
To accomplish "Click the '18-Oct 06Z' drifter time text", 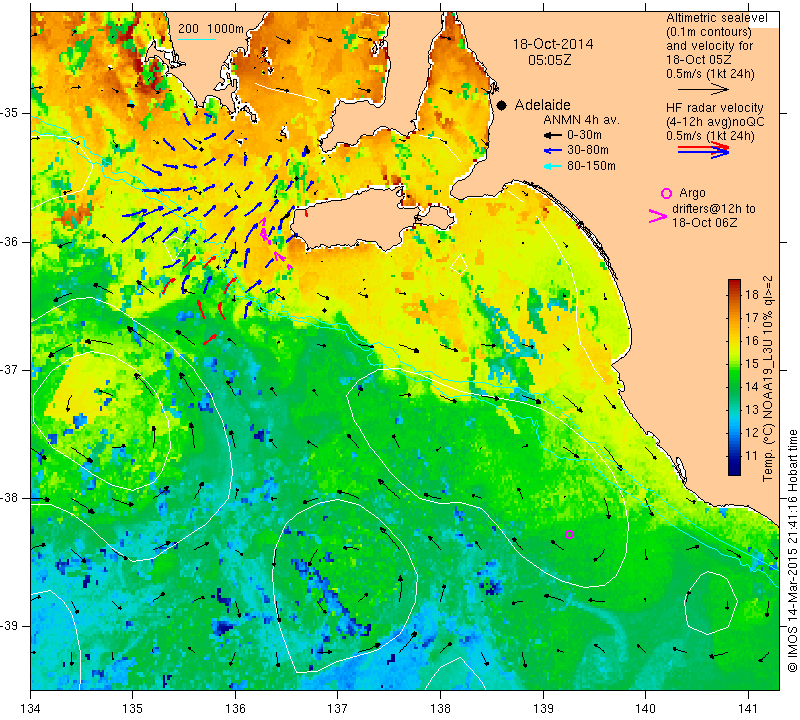I will [x=704, y=222].
